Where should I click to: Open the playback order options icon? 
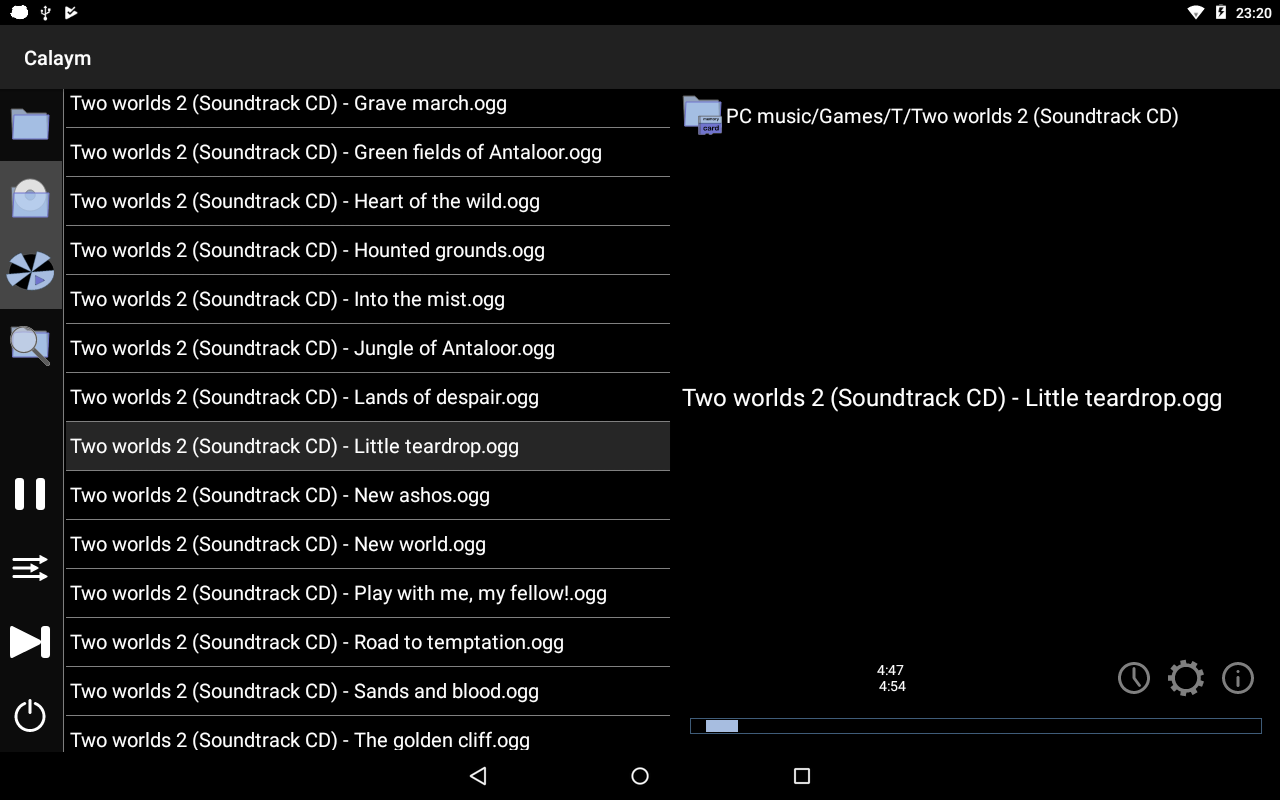[x=30, y=568]
